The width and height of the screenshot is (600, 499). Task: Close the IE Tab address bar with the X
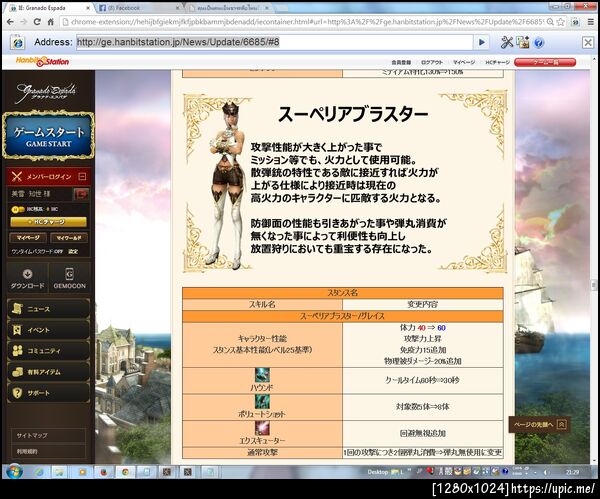tap(588, 42)
